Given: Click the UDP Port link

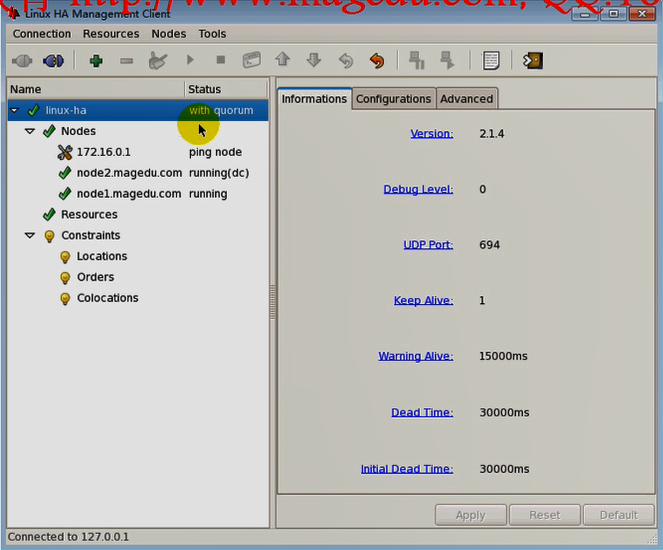Looking at the screenshot, I should (x=428, y=245).
